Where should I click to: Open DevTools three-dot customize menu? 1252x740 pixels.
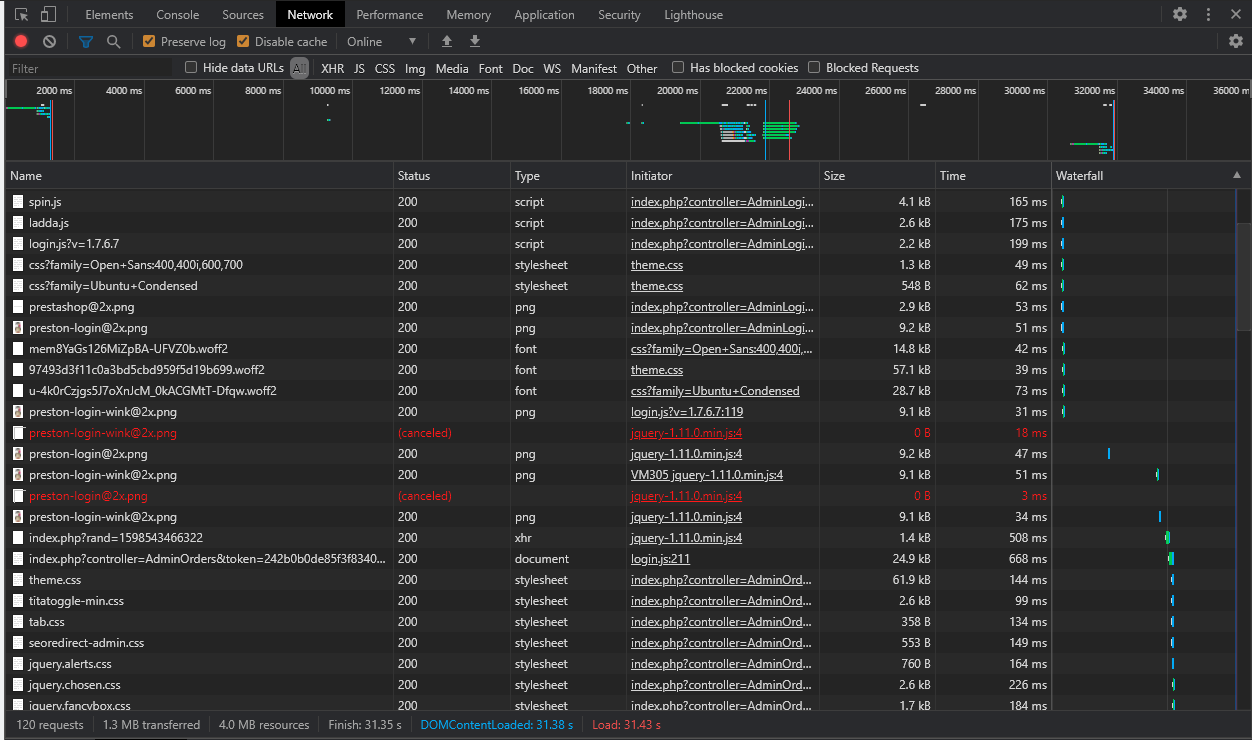coord(1208,14)
